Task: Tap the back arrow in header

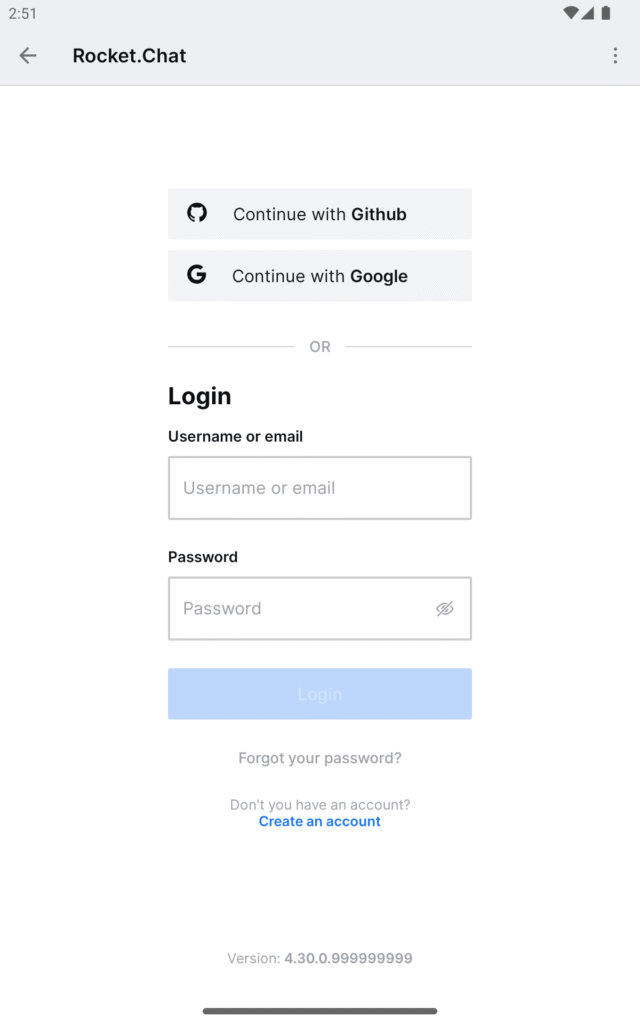Action: click(28, 56)
